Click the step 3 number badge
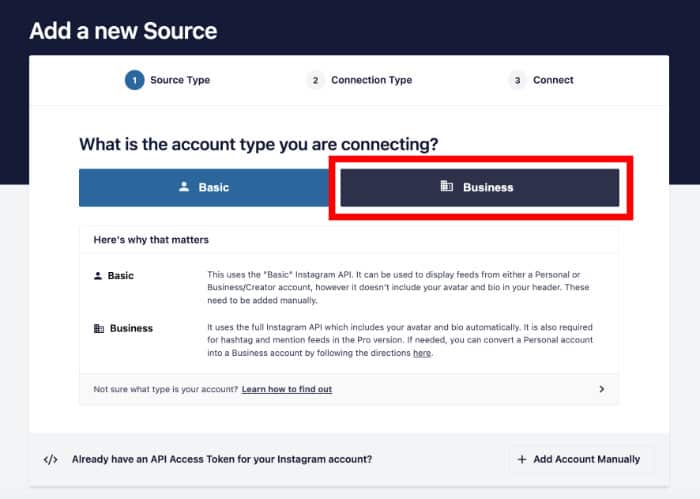Image resolution: width=700 pixels, height=499 pixels. (517, 80)
